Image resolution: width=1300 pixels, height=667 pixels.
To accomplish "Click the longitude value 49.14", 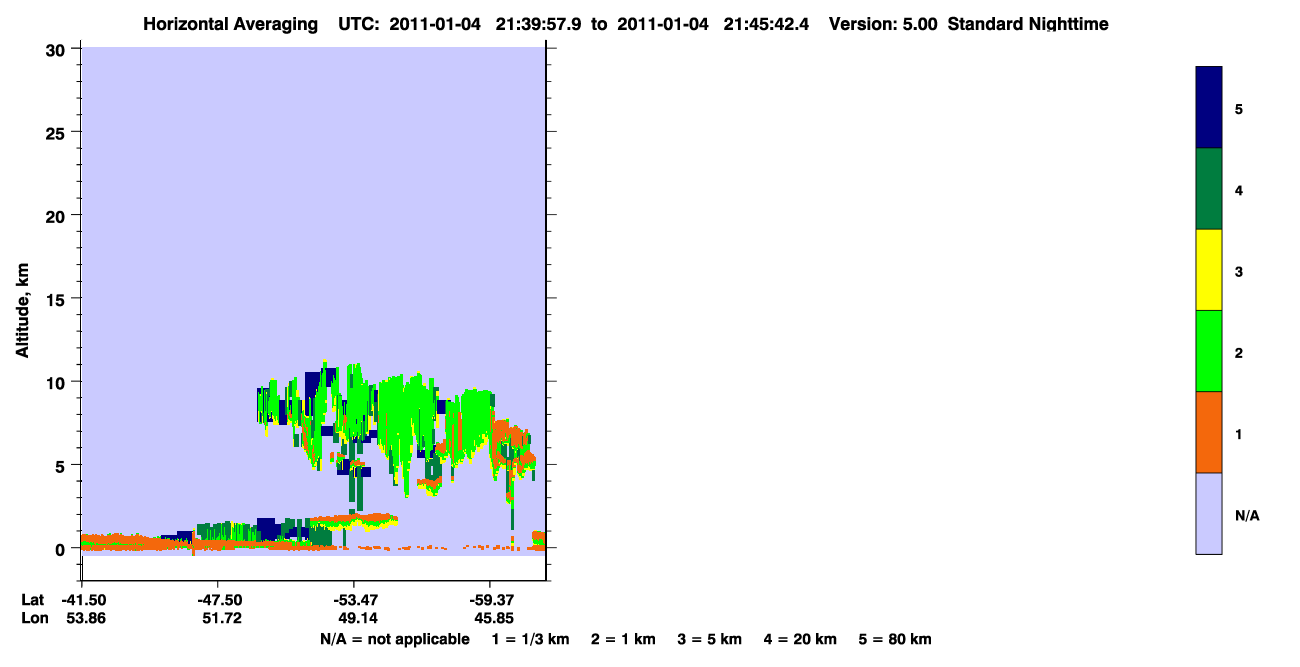I will pos(356,618).
